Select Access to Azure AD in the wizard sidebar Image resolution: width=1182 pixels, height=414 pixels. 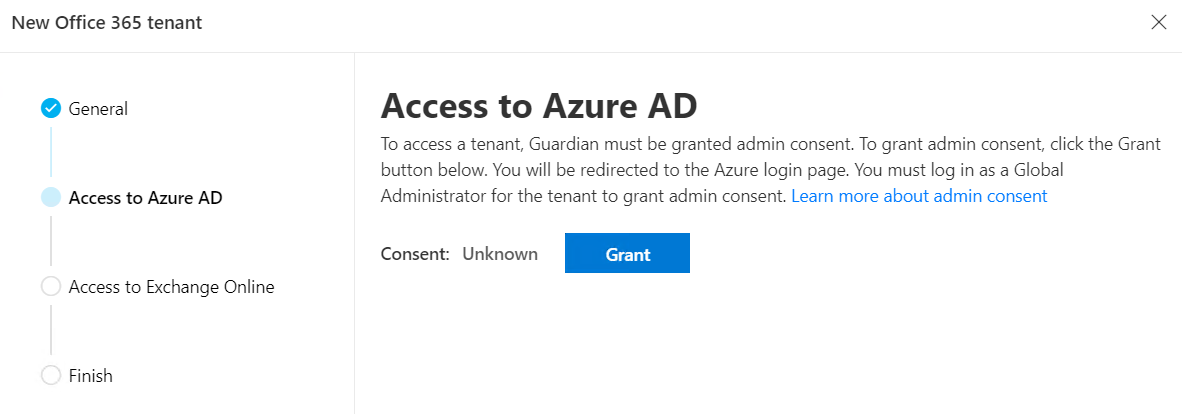[x=145, y=198]
